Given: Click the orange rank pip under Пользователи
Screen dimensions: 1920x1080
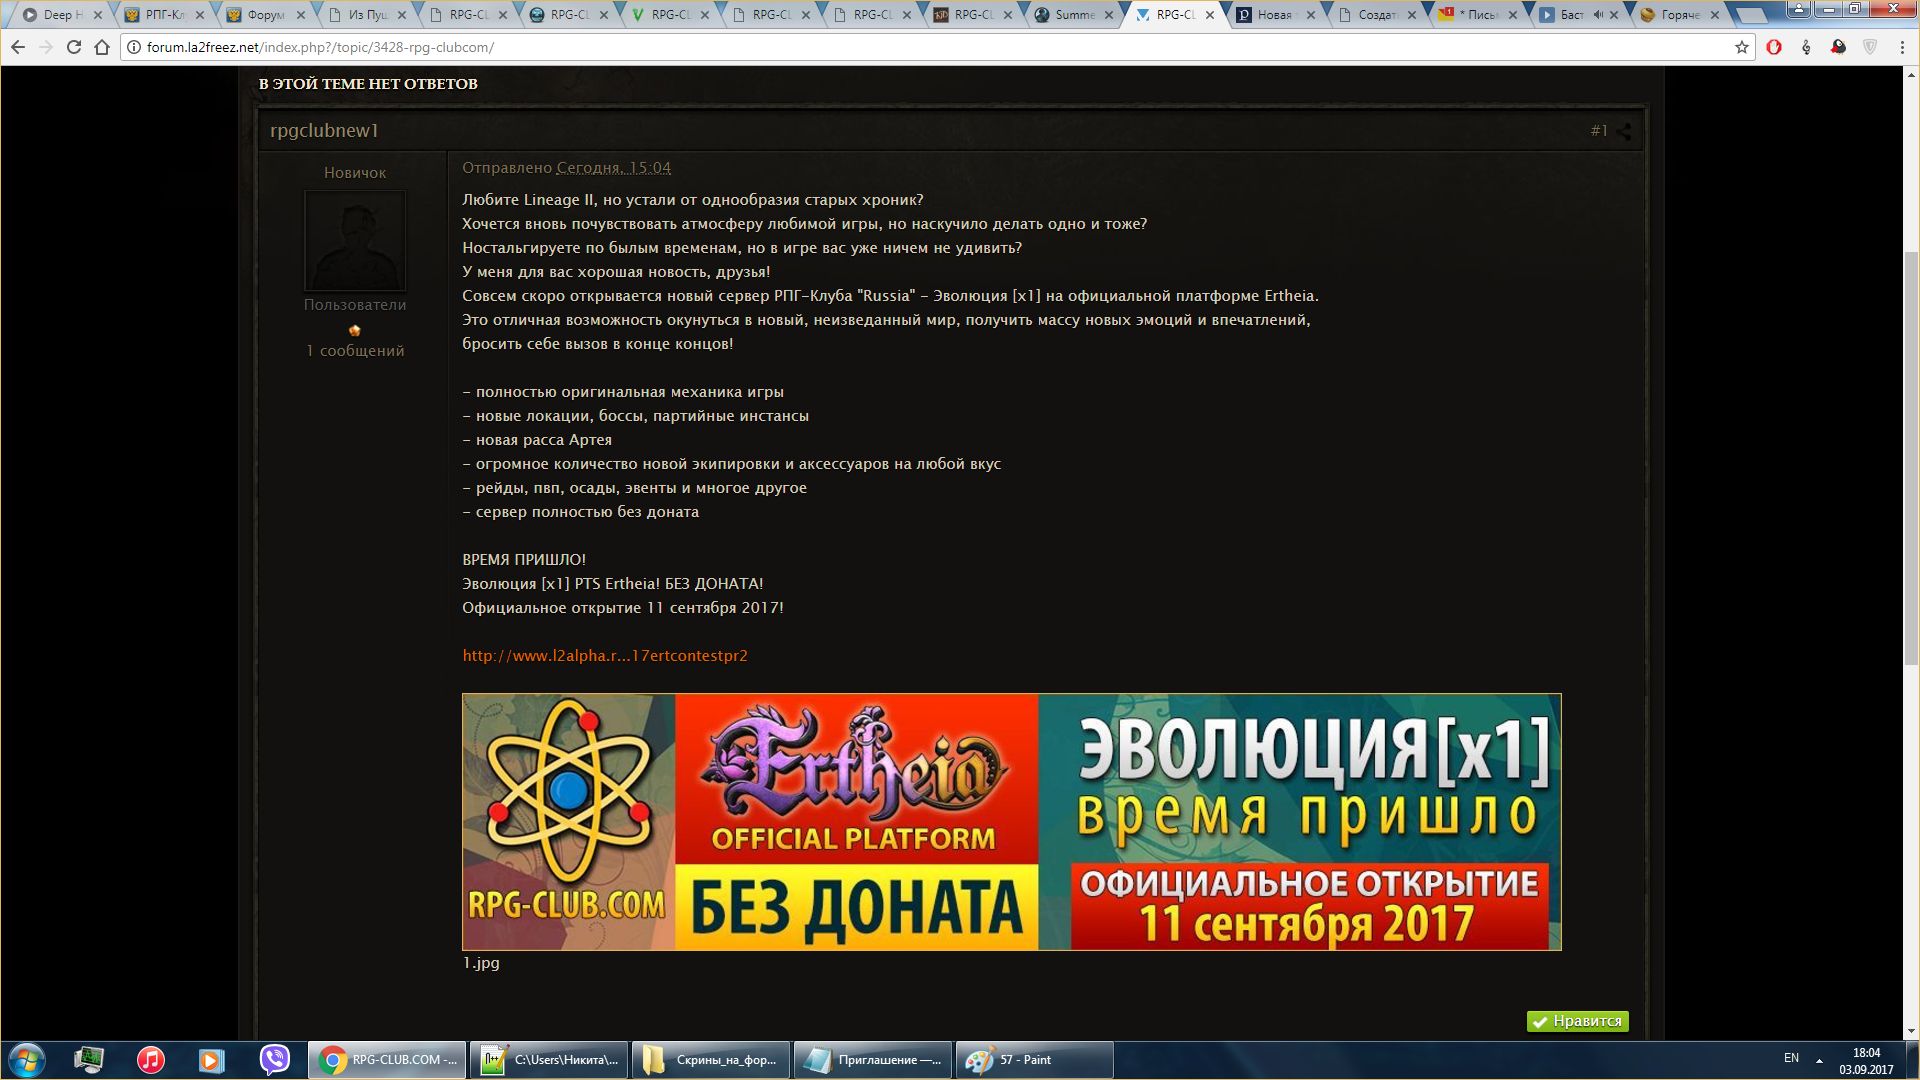Looking at the screenshot, I should point(355,330).
